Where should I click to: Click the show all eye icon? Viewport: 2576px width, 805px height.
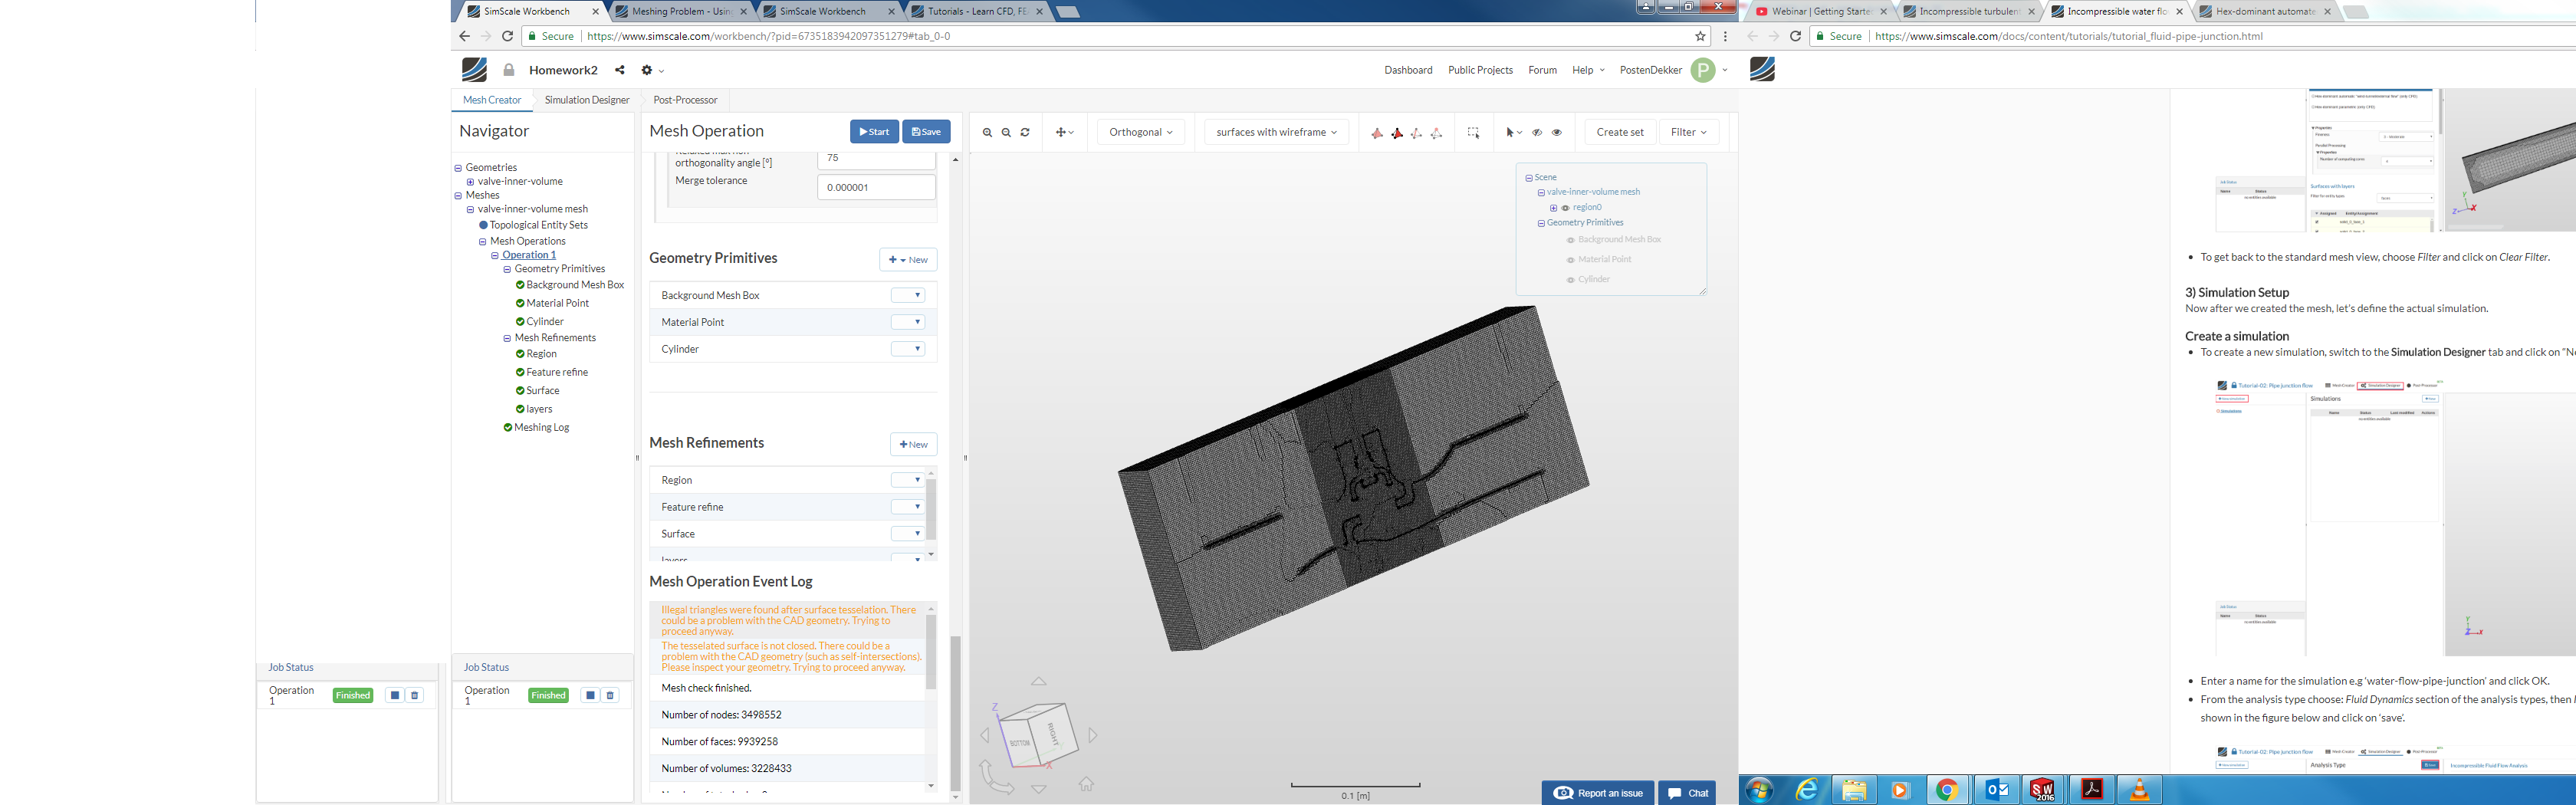point(1557,132)
